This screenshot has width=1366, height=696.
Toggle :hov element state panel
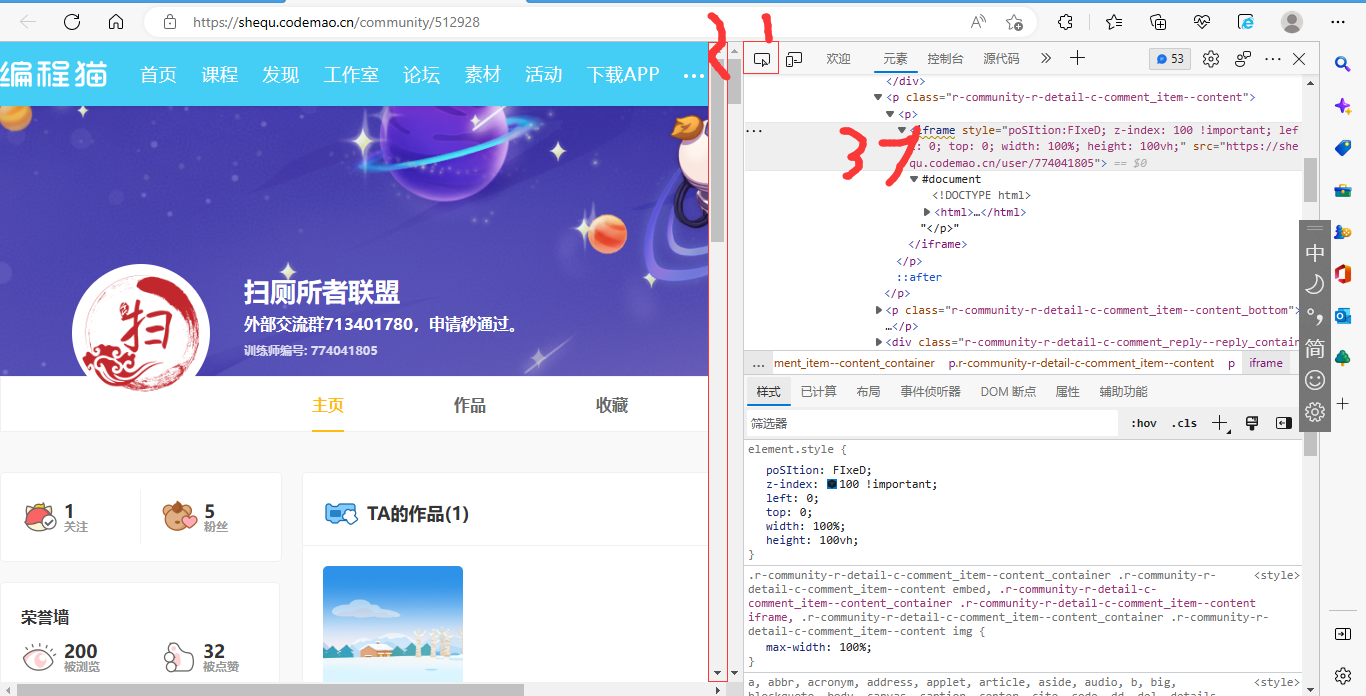(x=1144, y=423)
